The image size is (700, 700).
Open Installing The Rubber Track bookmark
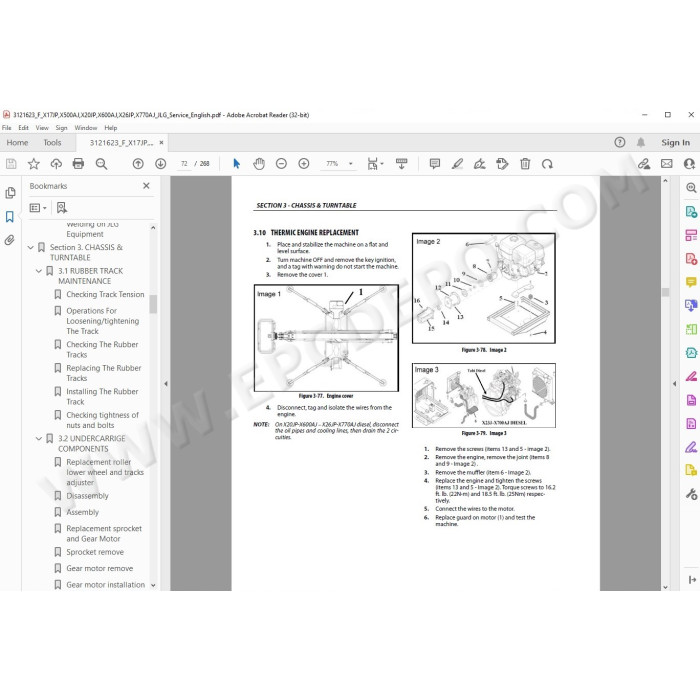102,396
